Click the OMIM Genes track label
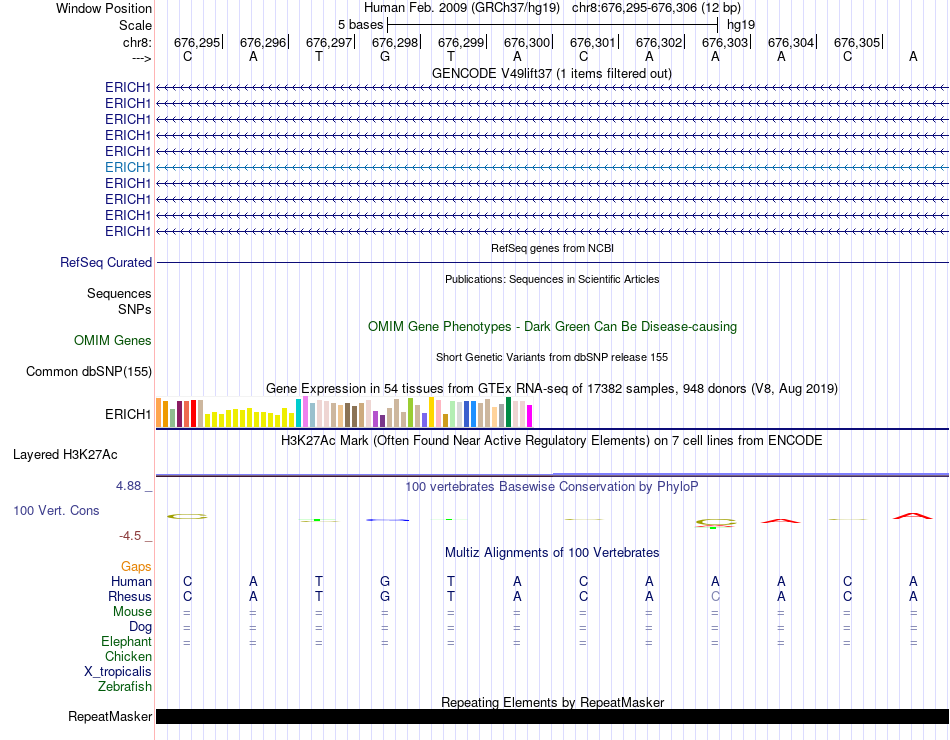 (113, 341)
